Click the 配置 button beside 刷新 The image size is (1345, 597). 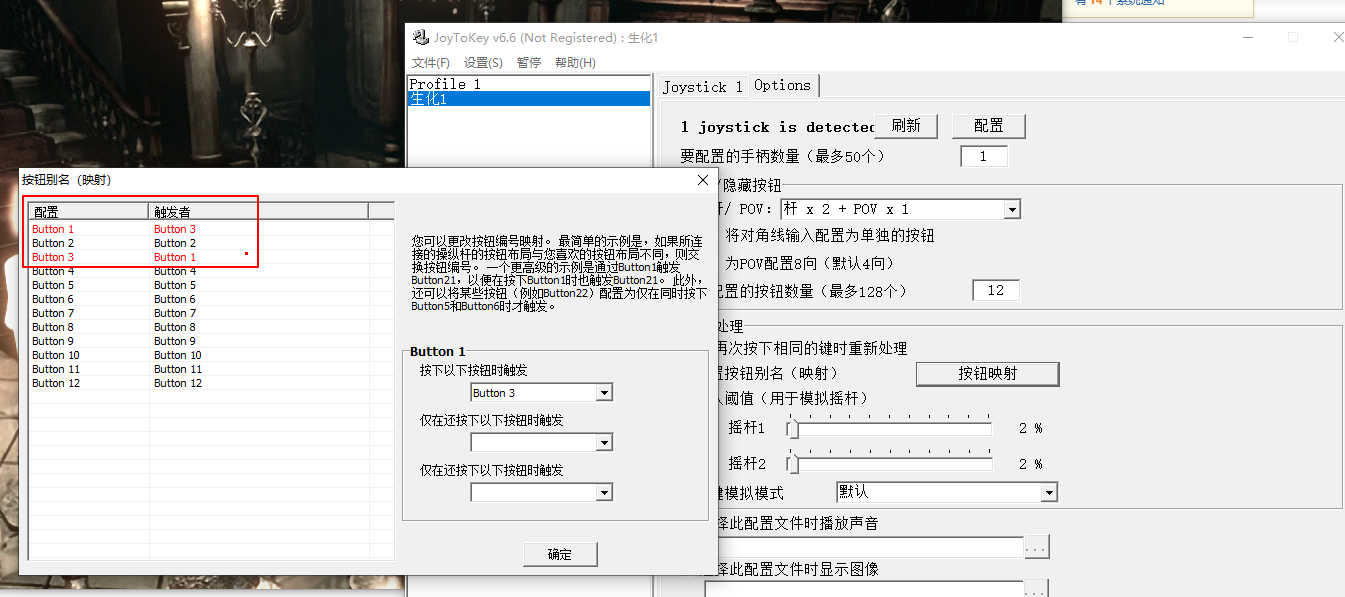point(988,126)
